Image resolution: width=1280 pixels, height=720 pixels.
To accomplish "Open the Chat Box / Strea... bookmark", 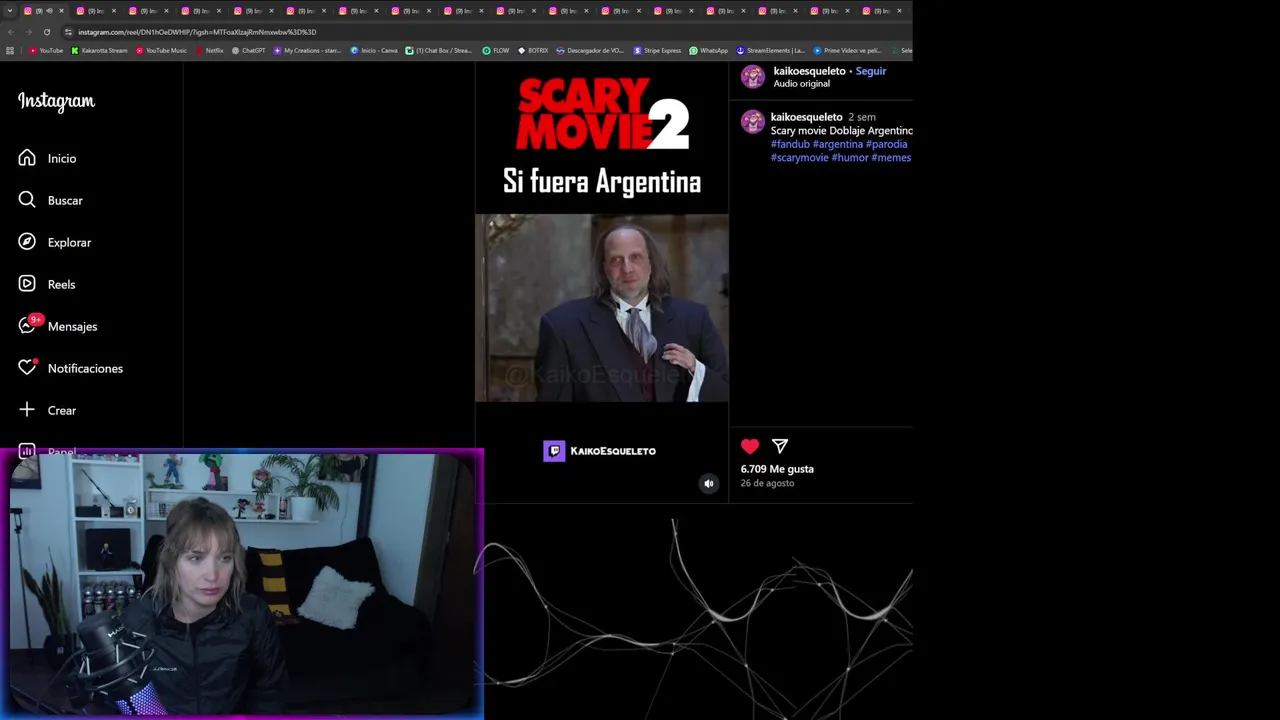I will 439,50.
